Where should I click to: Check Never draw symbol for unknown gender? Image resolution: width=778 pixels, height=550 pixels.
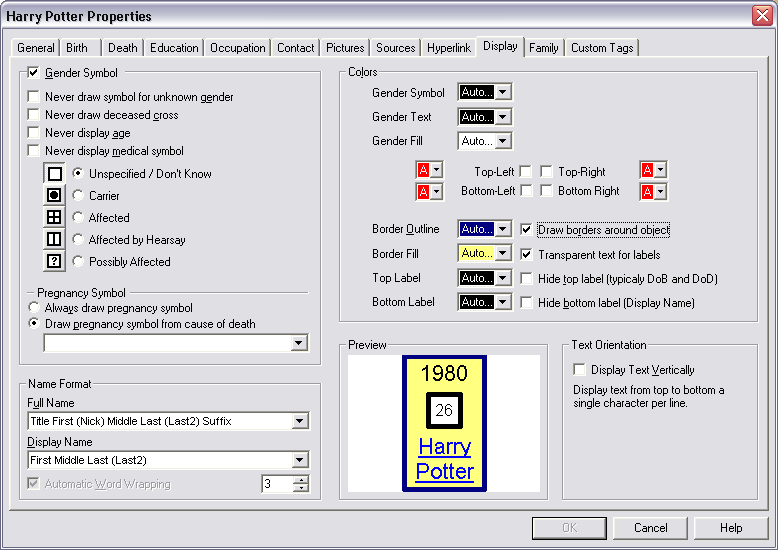[x=33, y=96]
